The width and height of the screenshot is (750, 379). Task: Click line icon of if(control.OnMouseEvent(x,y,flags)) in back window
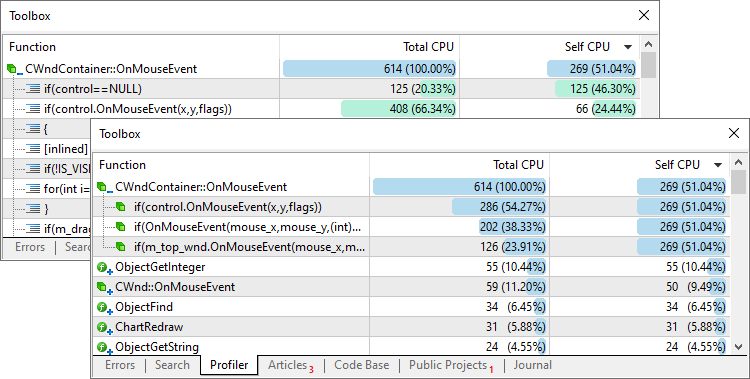[33, 109]
